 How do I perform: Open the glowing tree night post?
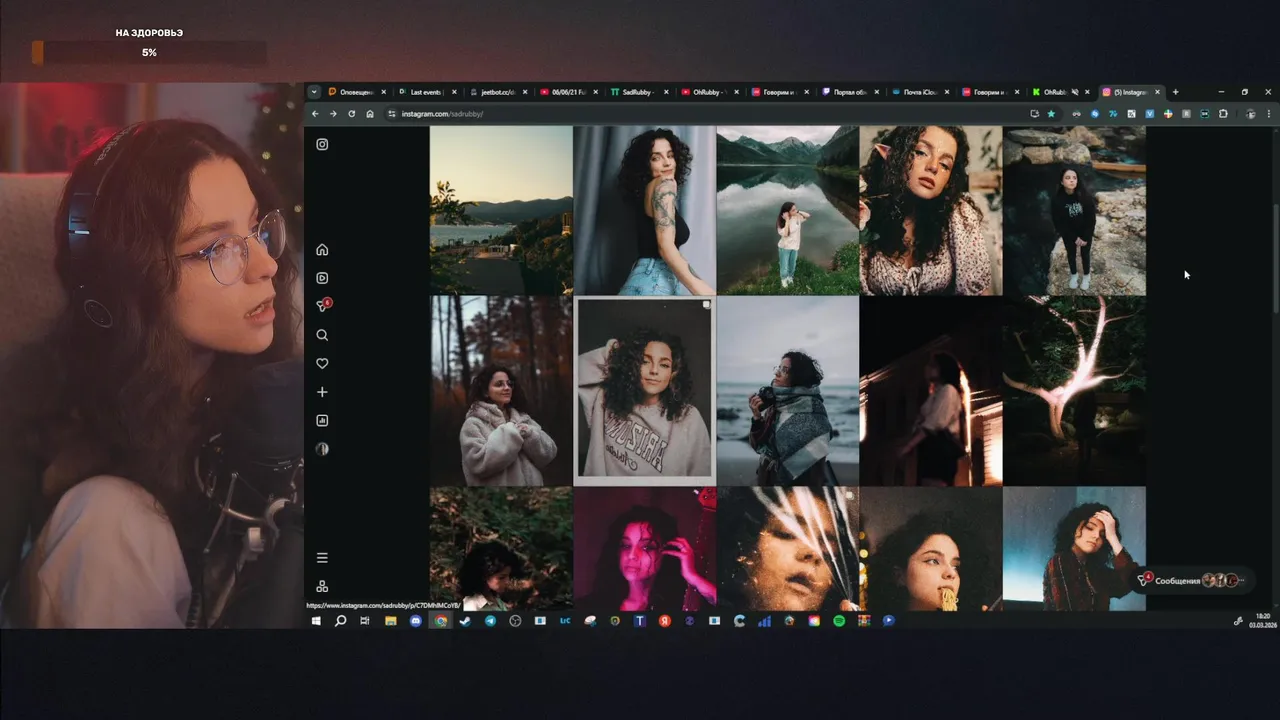[x=1074, y=391]
